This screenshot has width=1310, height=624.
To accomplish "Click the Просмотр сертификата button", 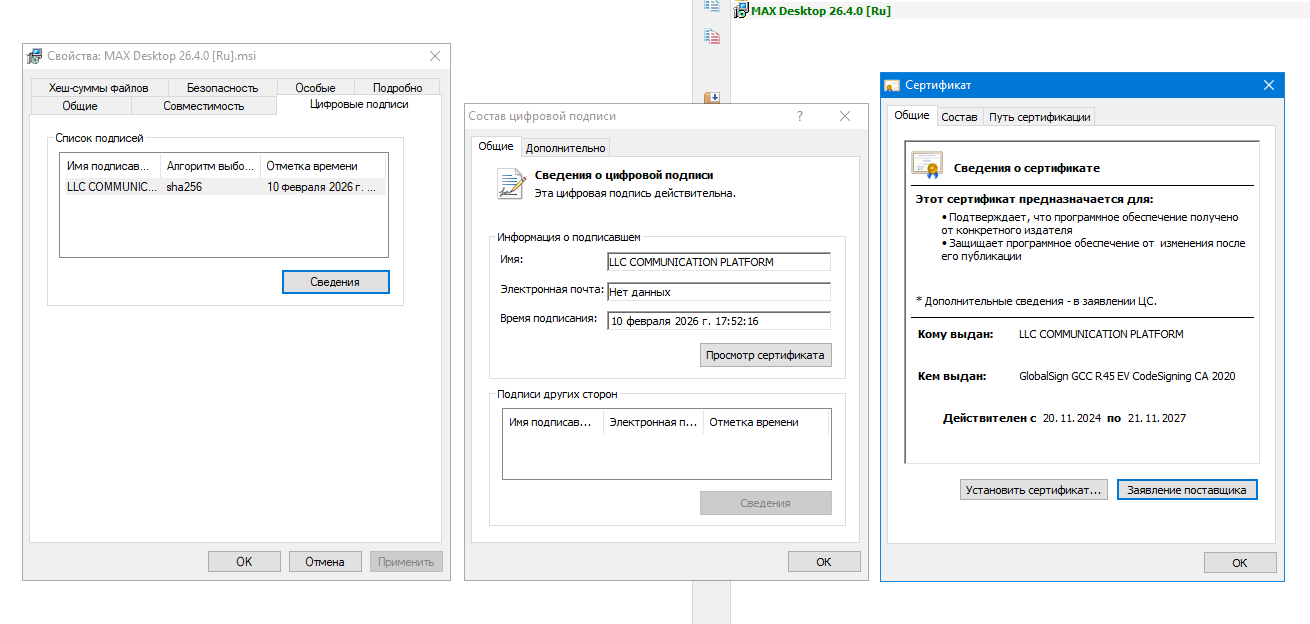I will (x=766, y=355).
